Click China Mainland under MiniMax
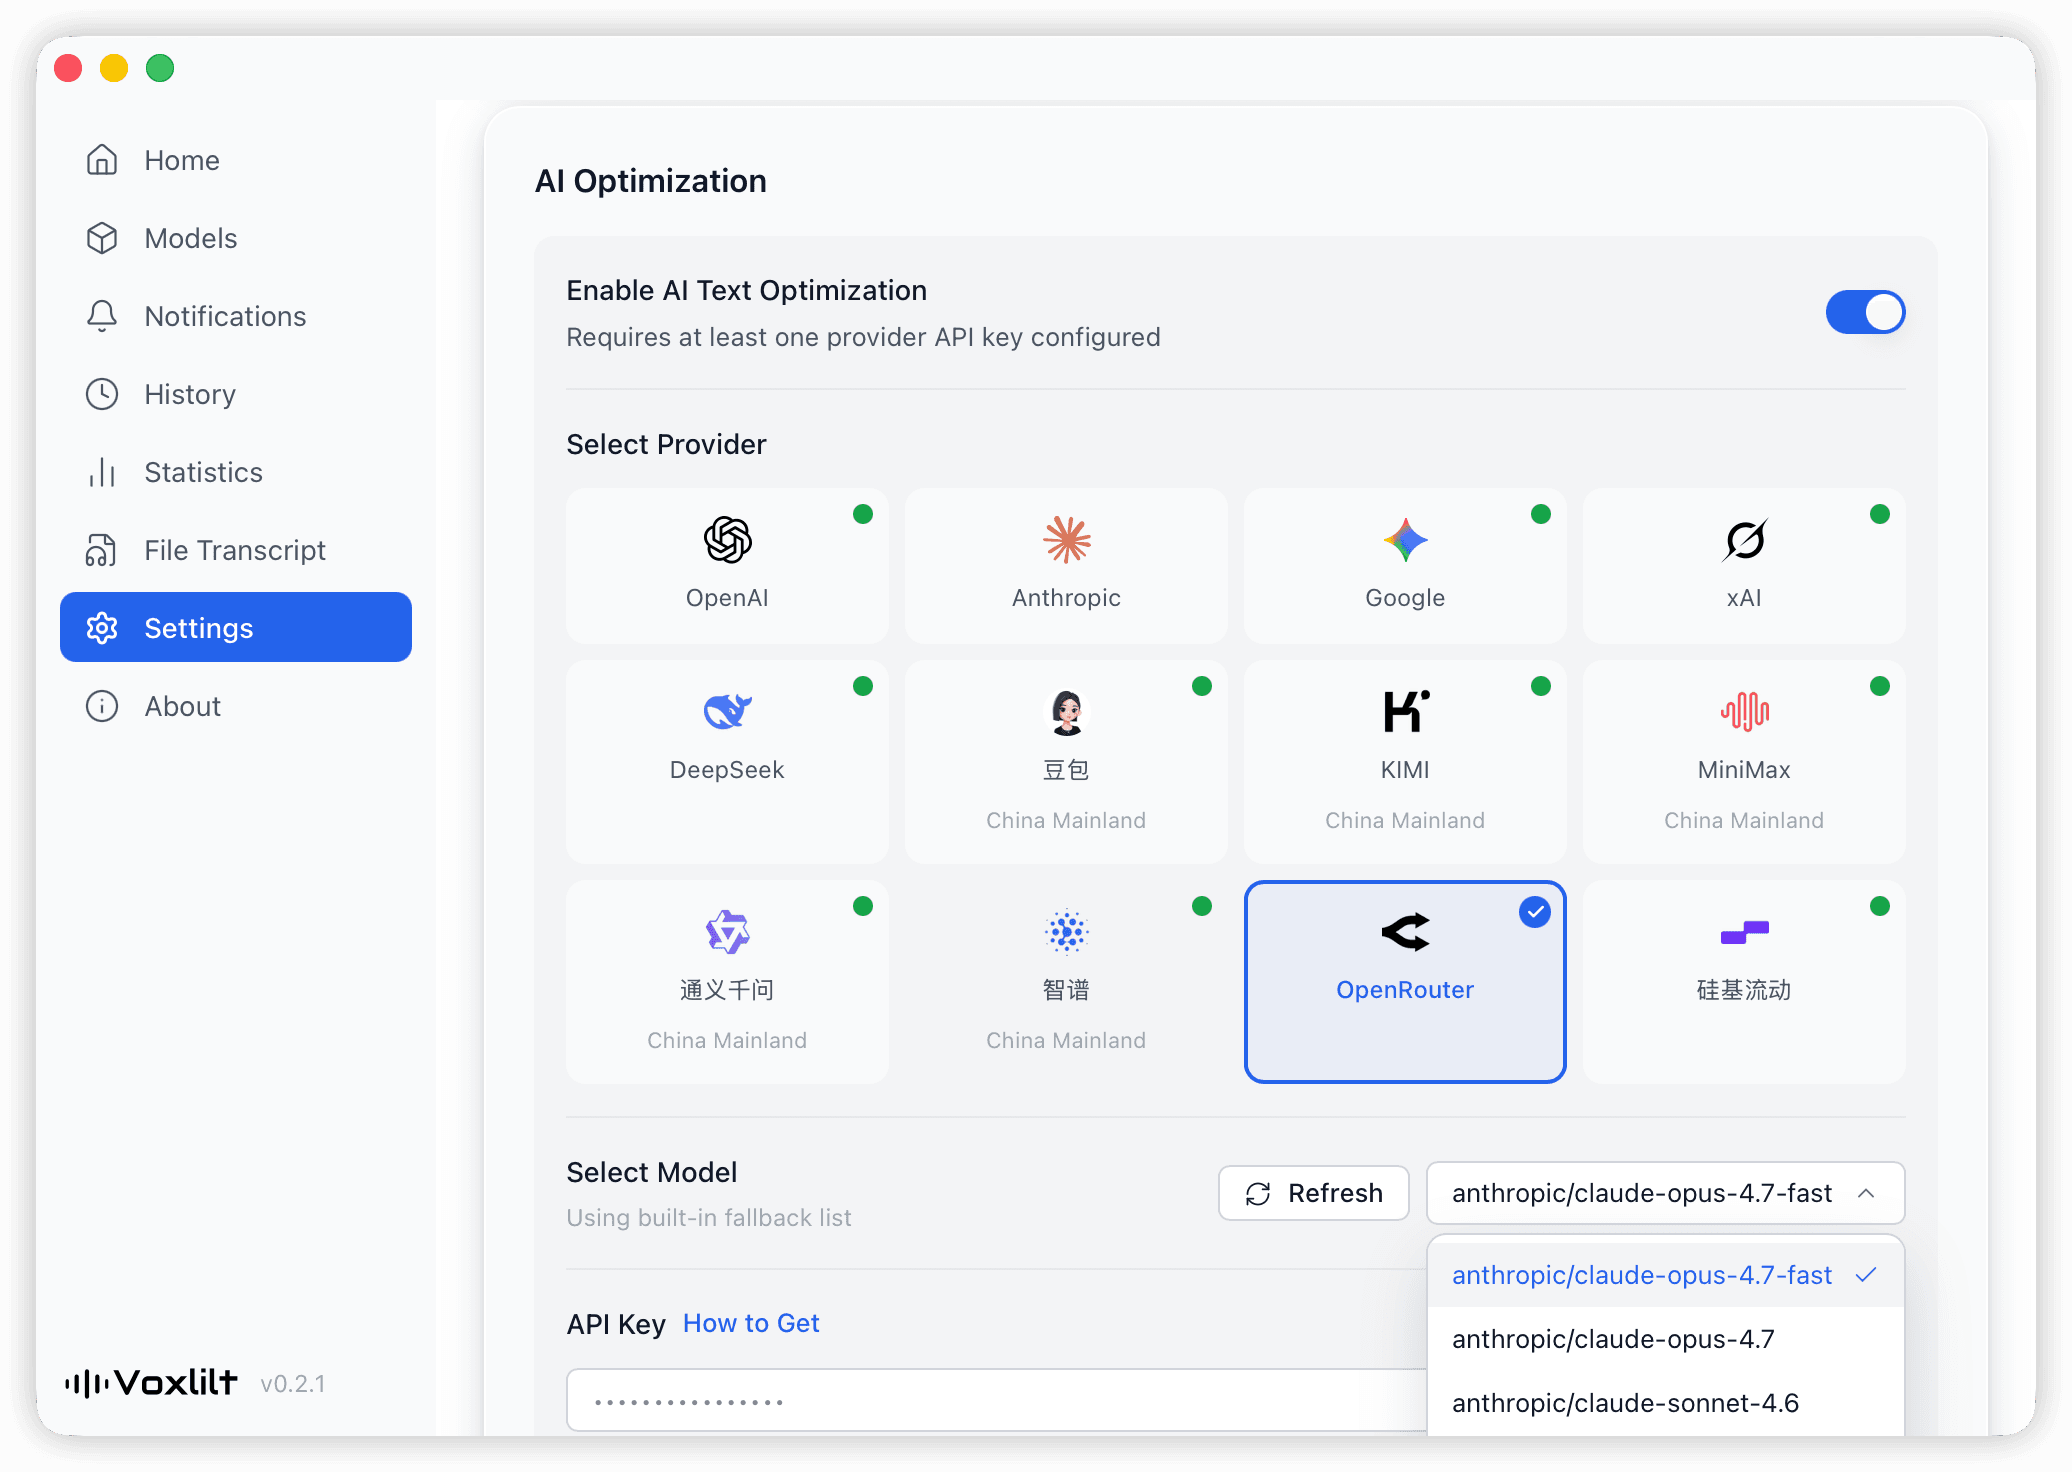Image resolution: width=2072 pixels, height=1472 pixels. tap(1744, 820)
